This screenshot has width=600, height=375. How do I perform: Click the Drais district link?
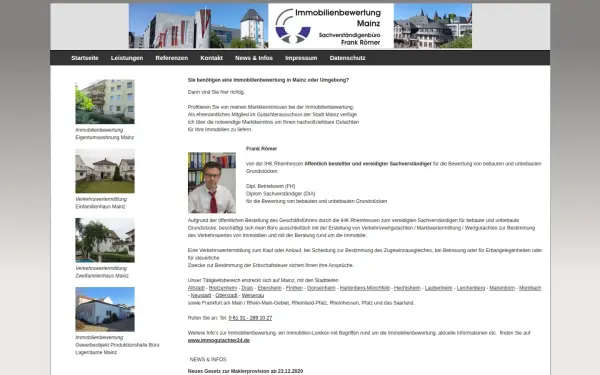point(247,288)
